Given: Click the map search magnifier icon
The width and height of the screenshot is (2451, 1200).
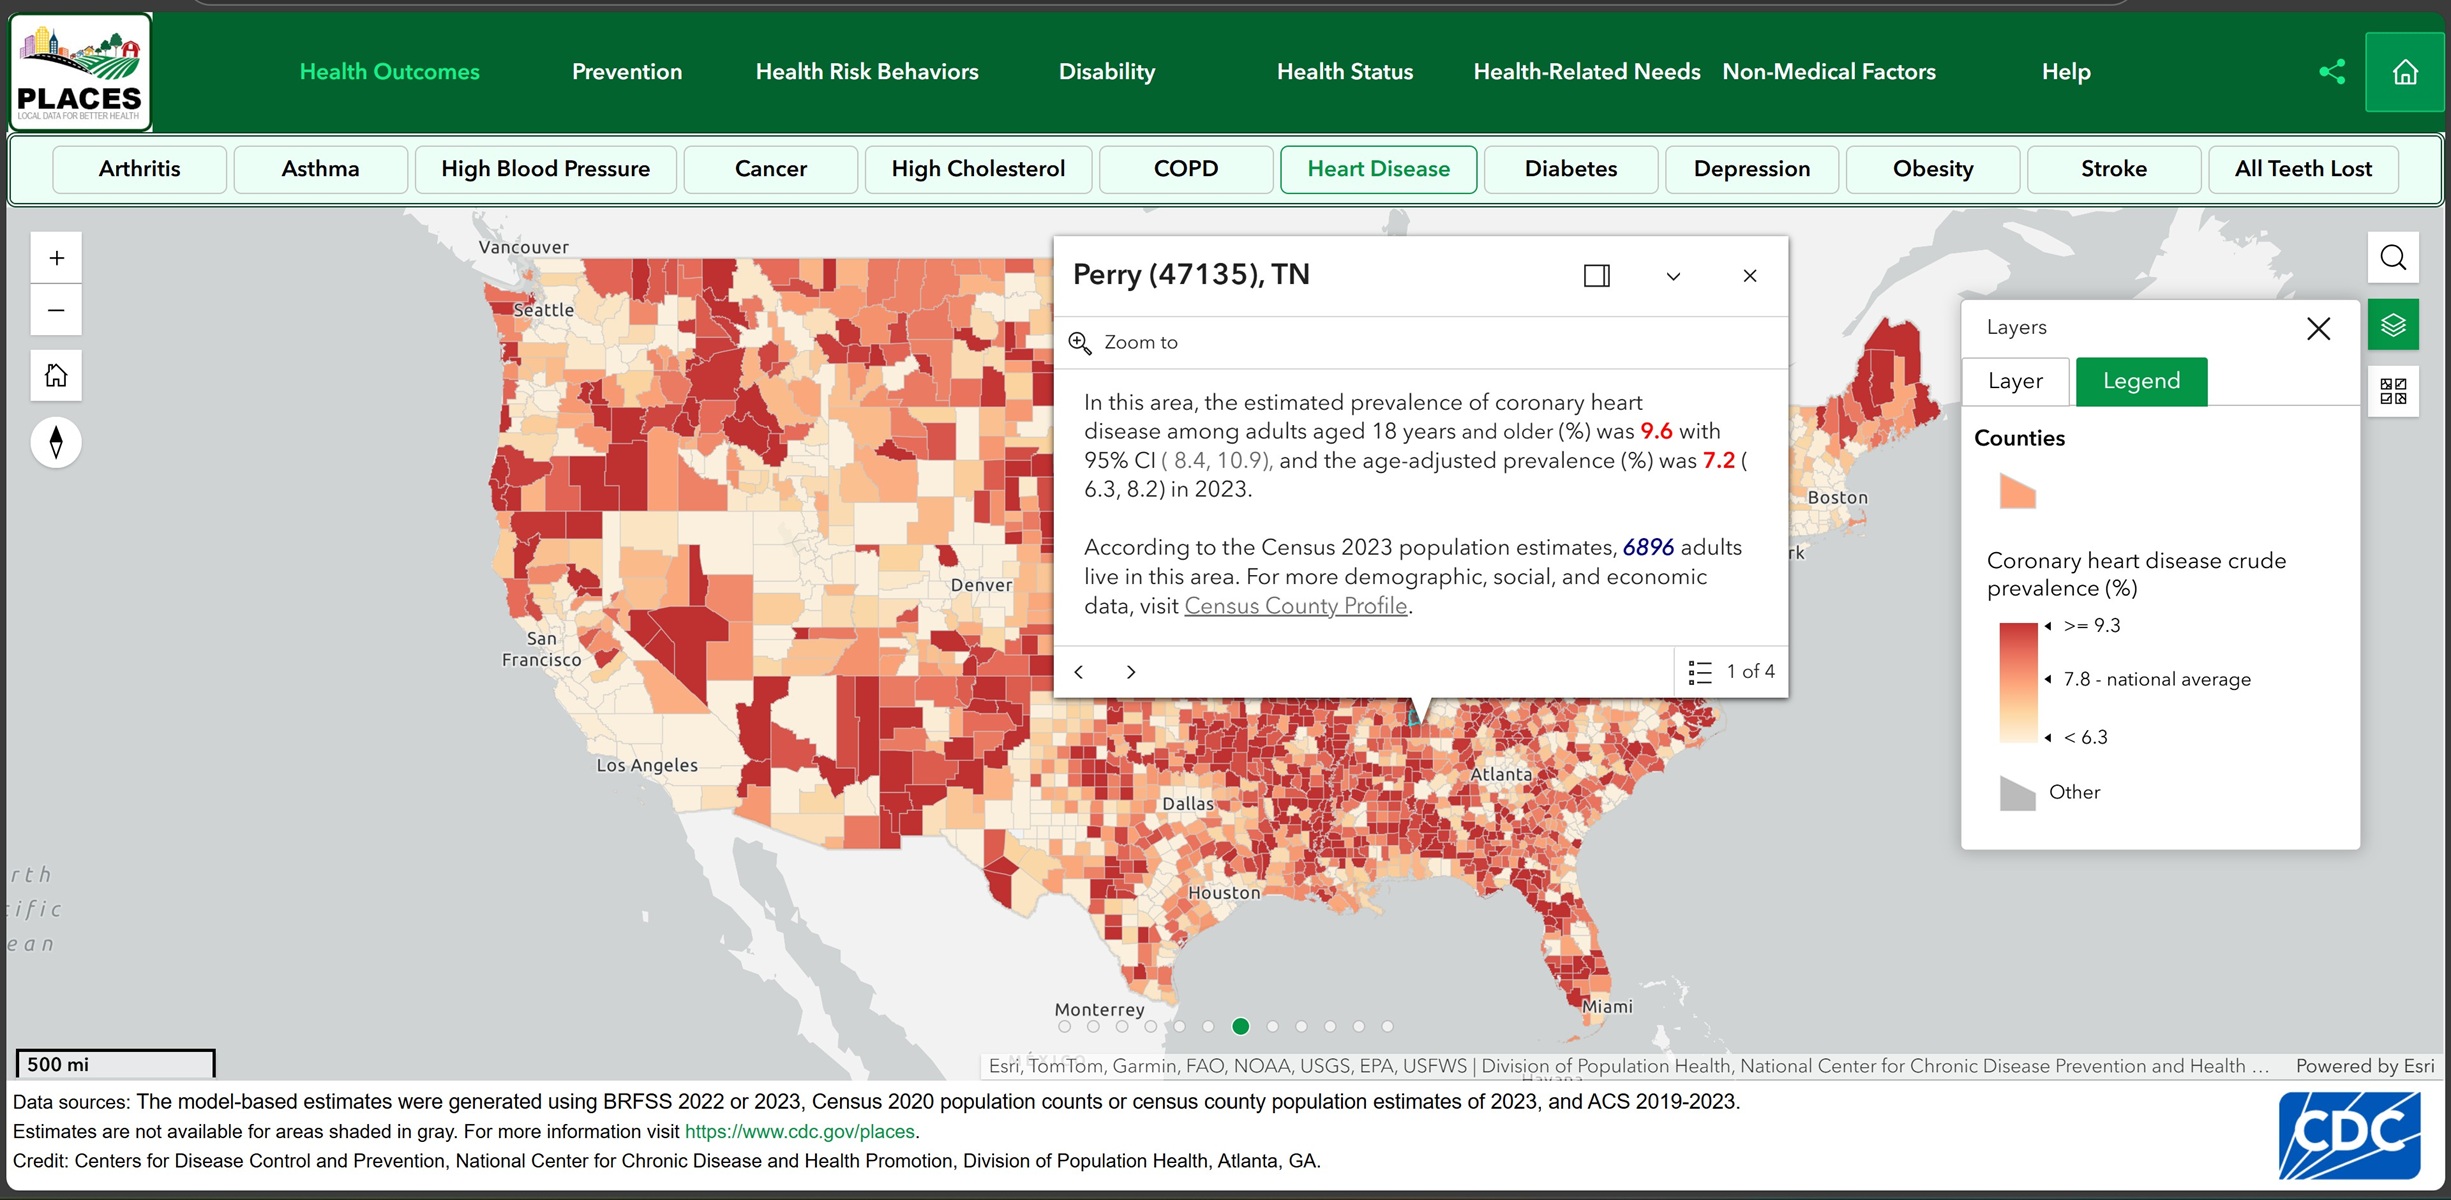Looking at the screenshot, I should coord(2392,257).
